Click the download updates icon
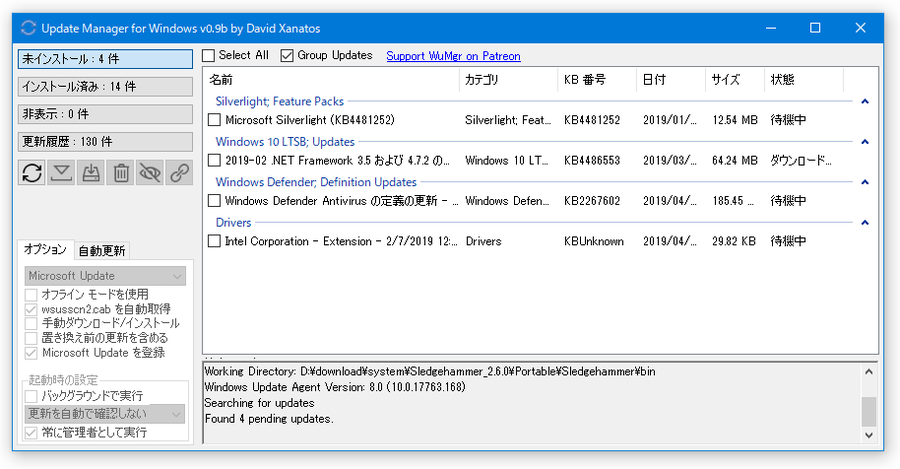The height and width of the screenshot is (469, 900). click(61, 172)
